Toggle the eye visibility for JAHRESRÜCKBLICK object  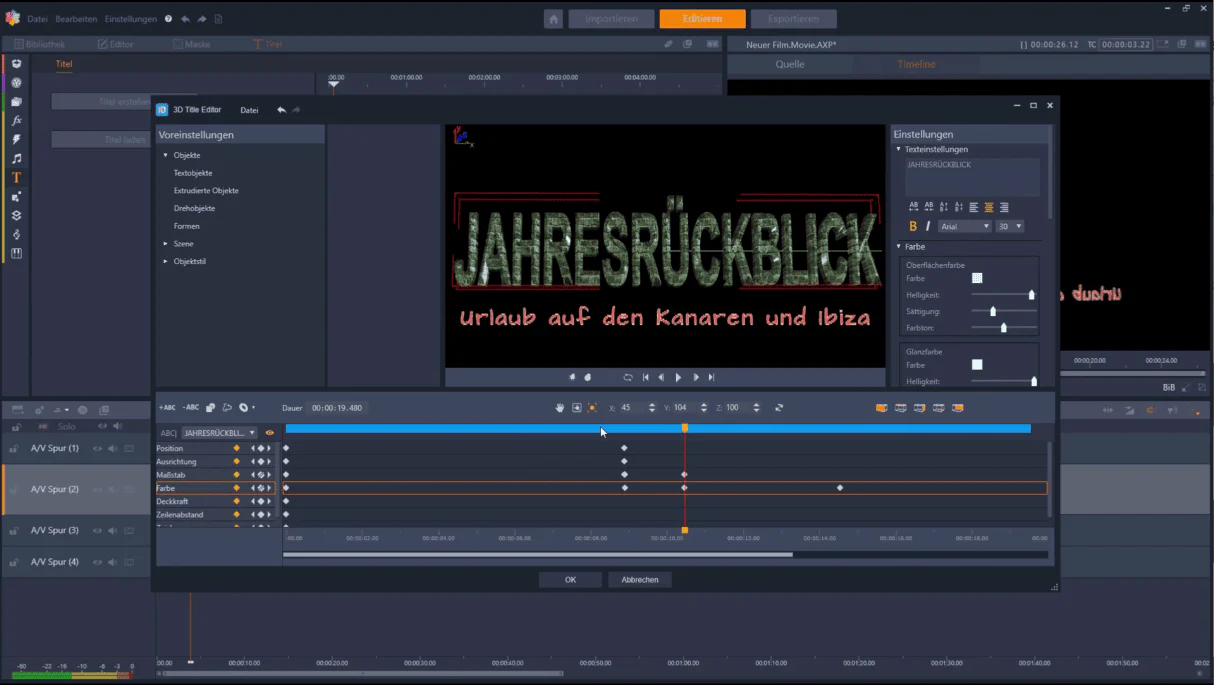tap(269, 433)
